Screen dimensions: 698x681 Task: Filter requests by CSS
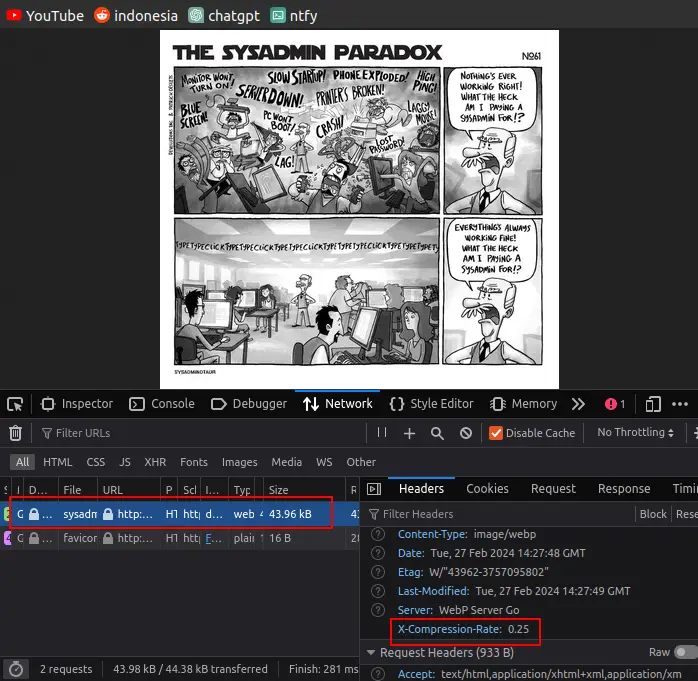[x=96, y=462]
